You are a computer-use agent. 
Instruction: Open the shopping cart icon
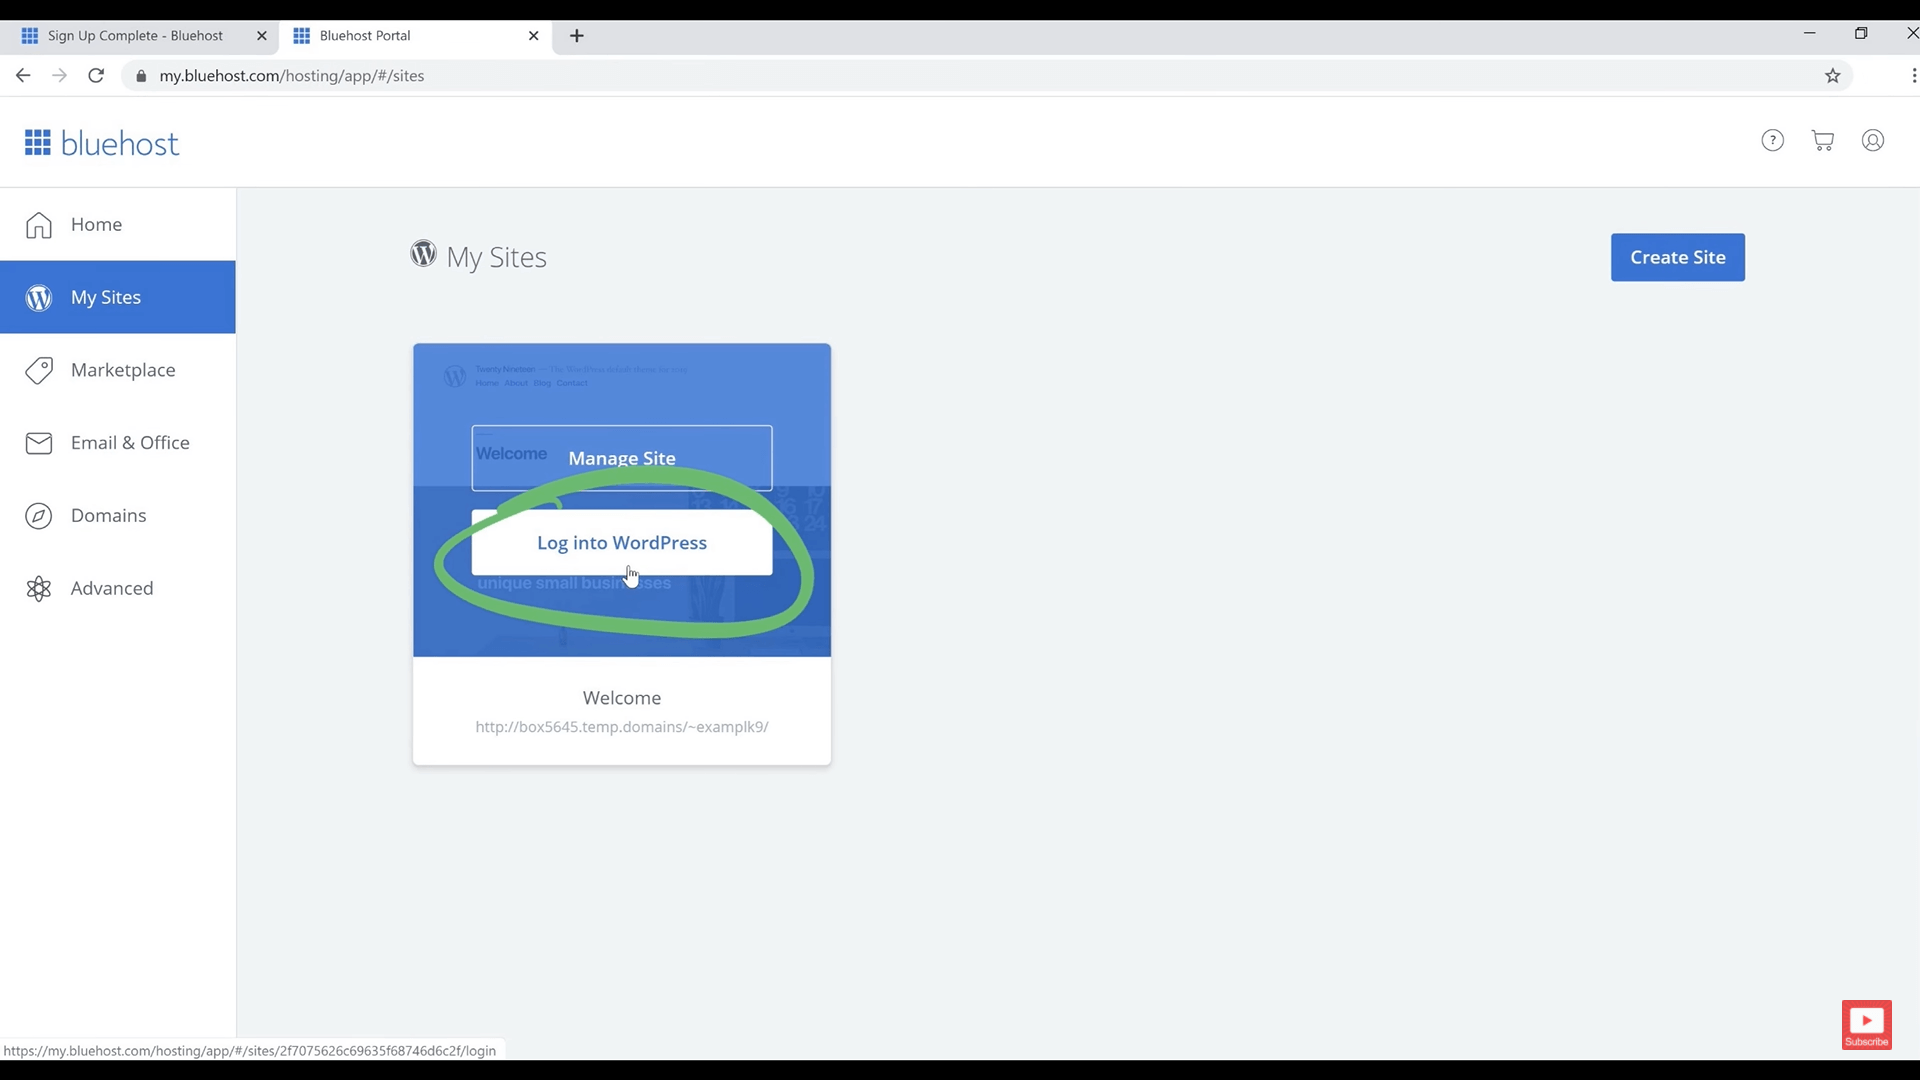click(1822, 141)
